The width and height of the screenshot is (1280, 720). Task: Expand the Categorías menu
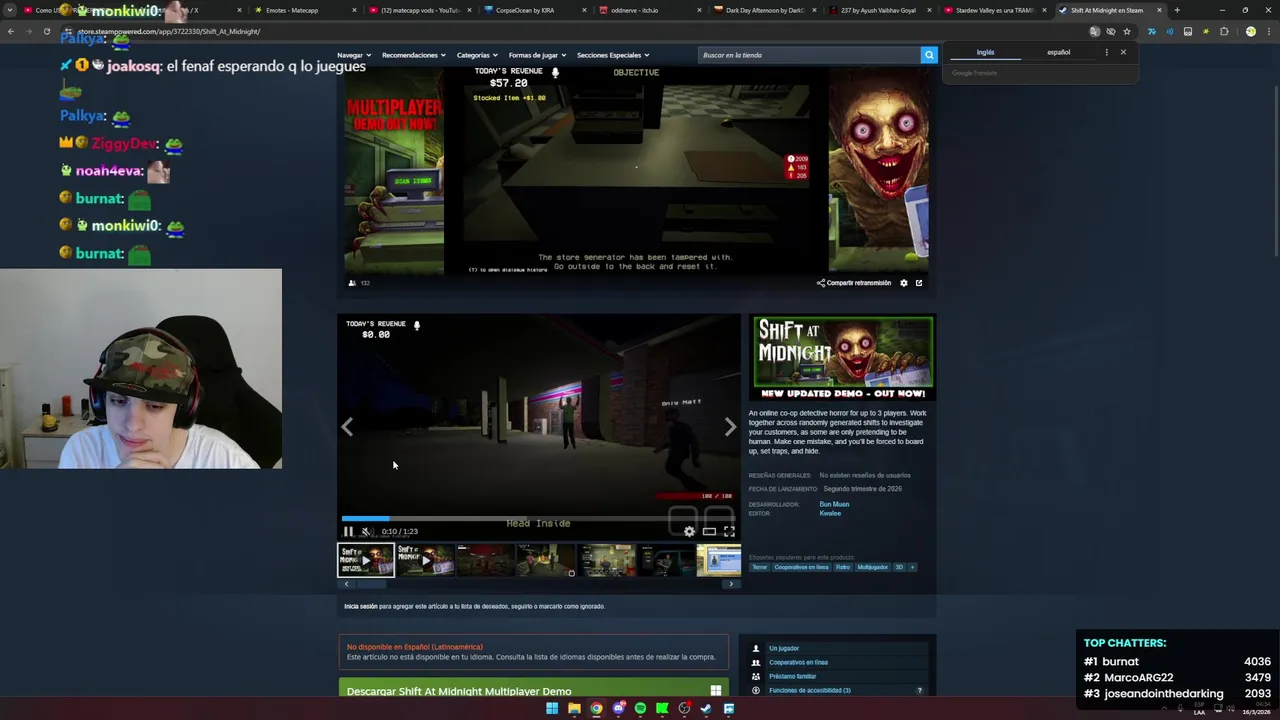[x=477, y=55]
